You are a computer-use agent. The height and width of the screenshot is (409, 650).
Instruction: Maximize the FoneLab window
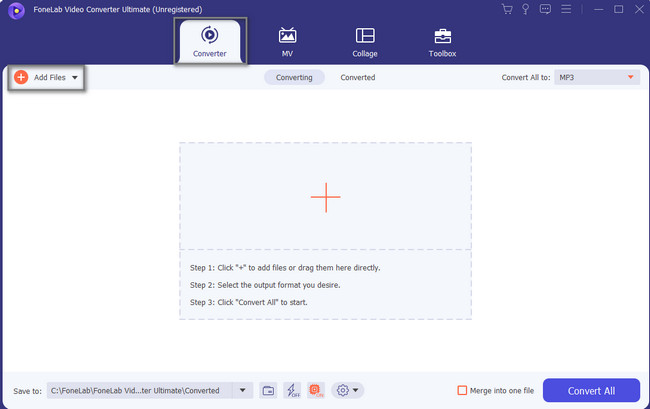[x=618, y=9]
